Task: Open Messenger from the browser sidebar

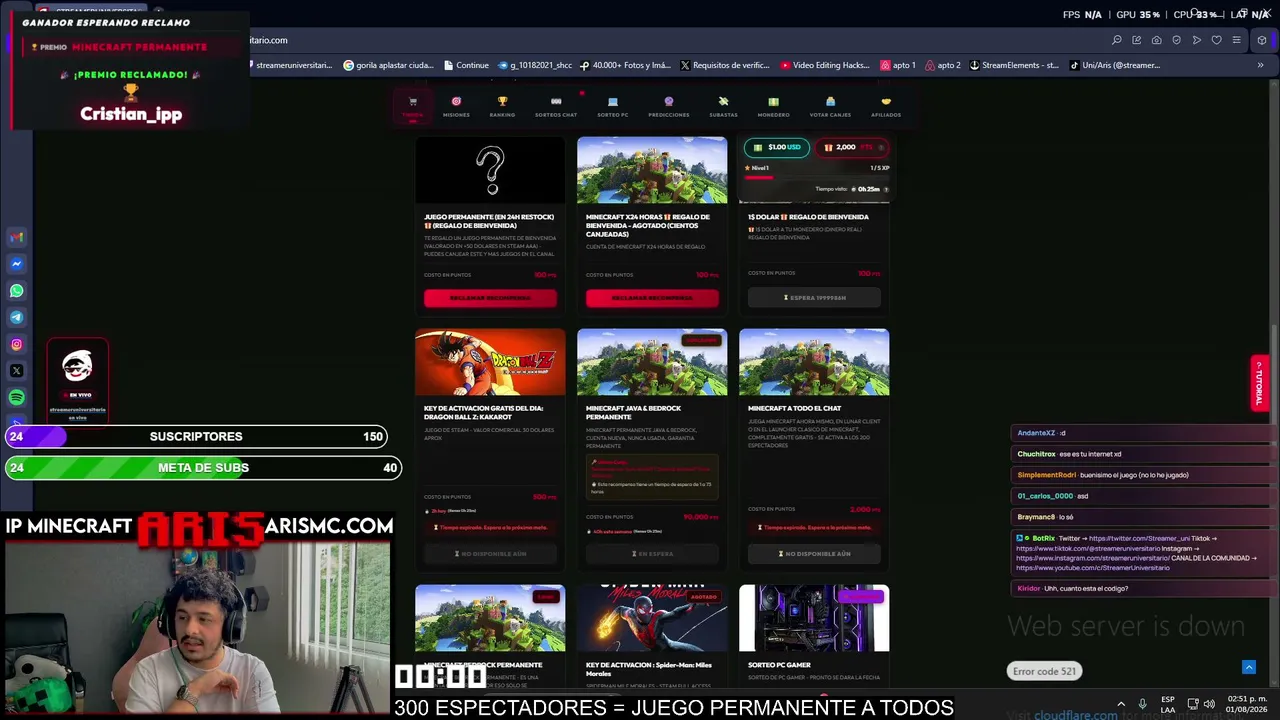Action: 16,264
